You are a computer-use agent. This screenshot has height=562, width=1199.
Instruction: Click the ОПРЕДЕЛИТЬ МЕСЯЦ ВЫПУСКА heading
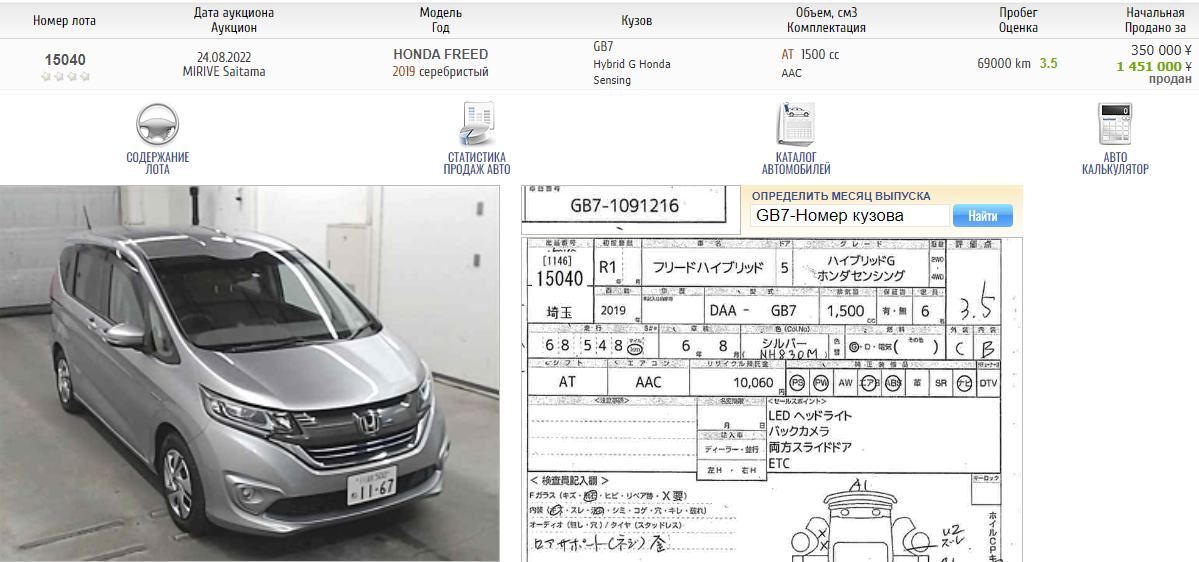tap(841, 196)
